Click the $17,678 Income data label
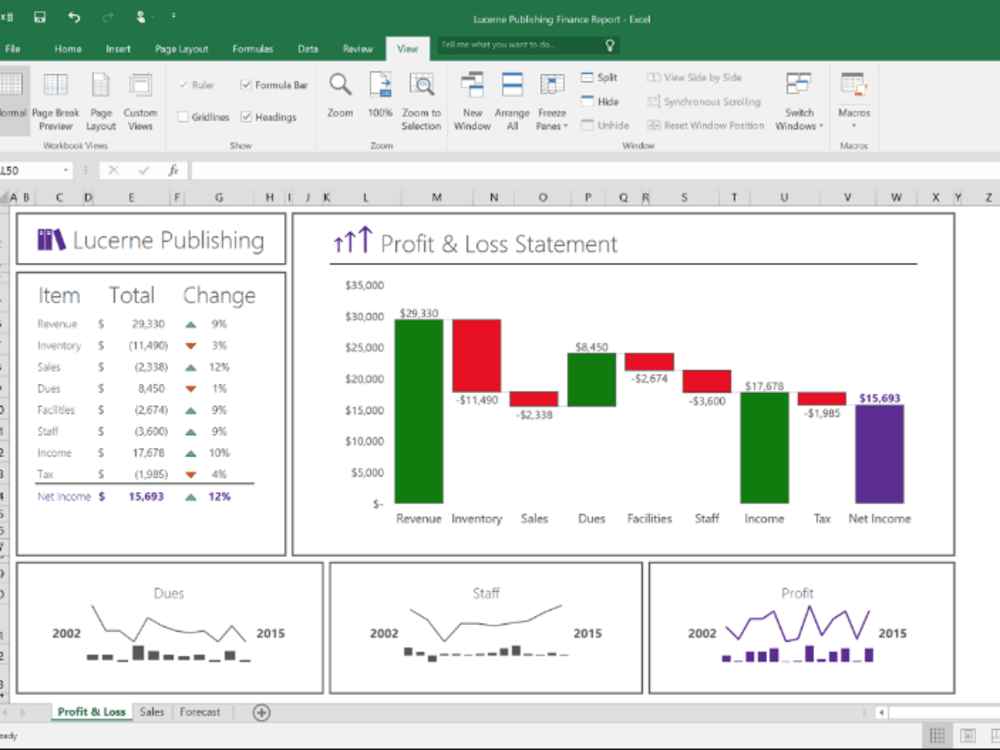 coord(764,386)
